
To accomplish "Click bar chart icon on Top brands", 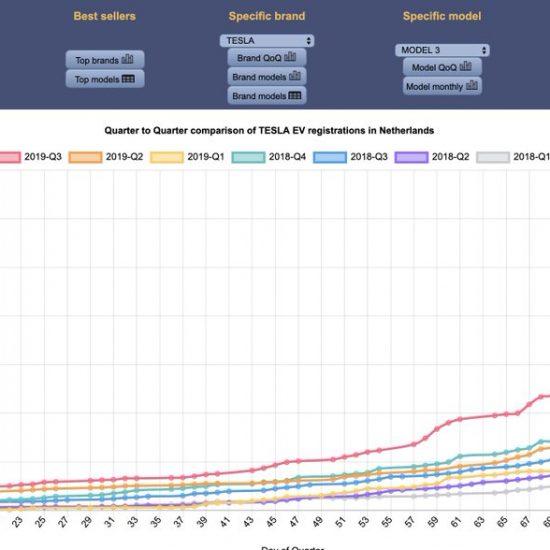I will [127, 60].
